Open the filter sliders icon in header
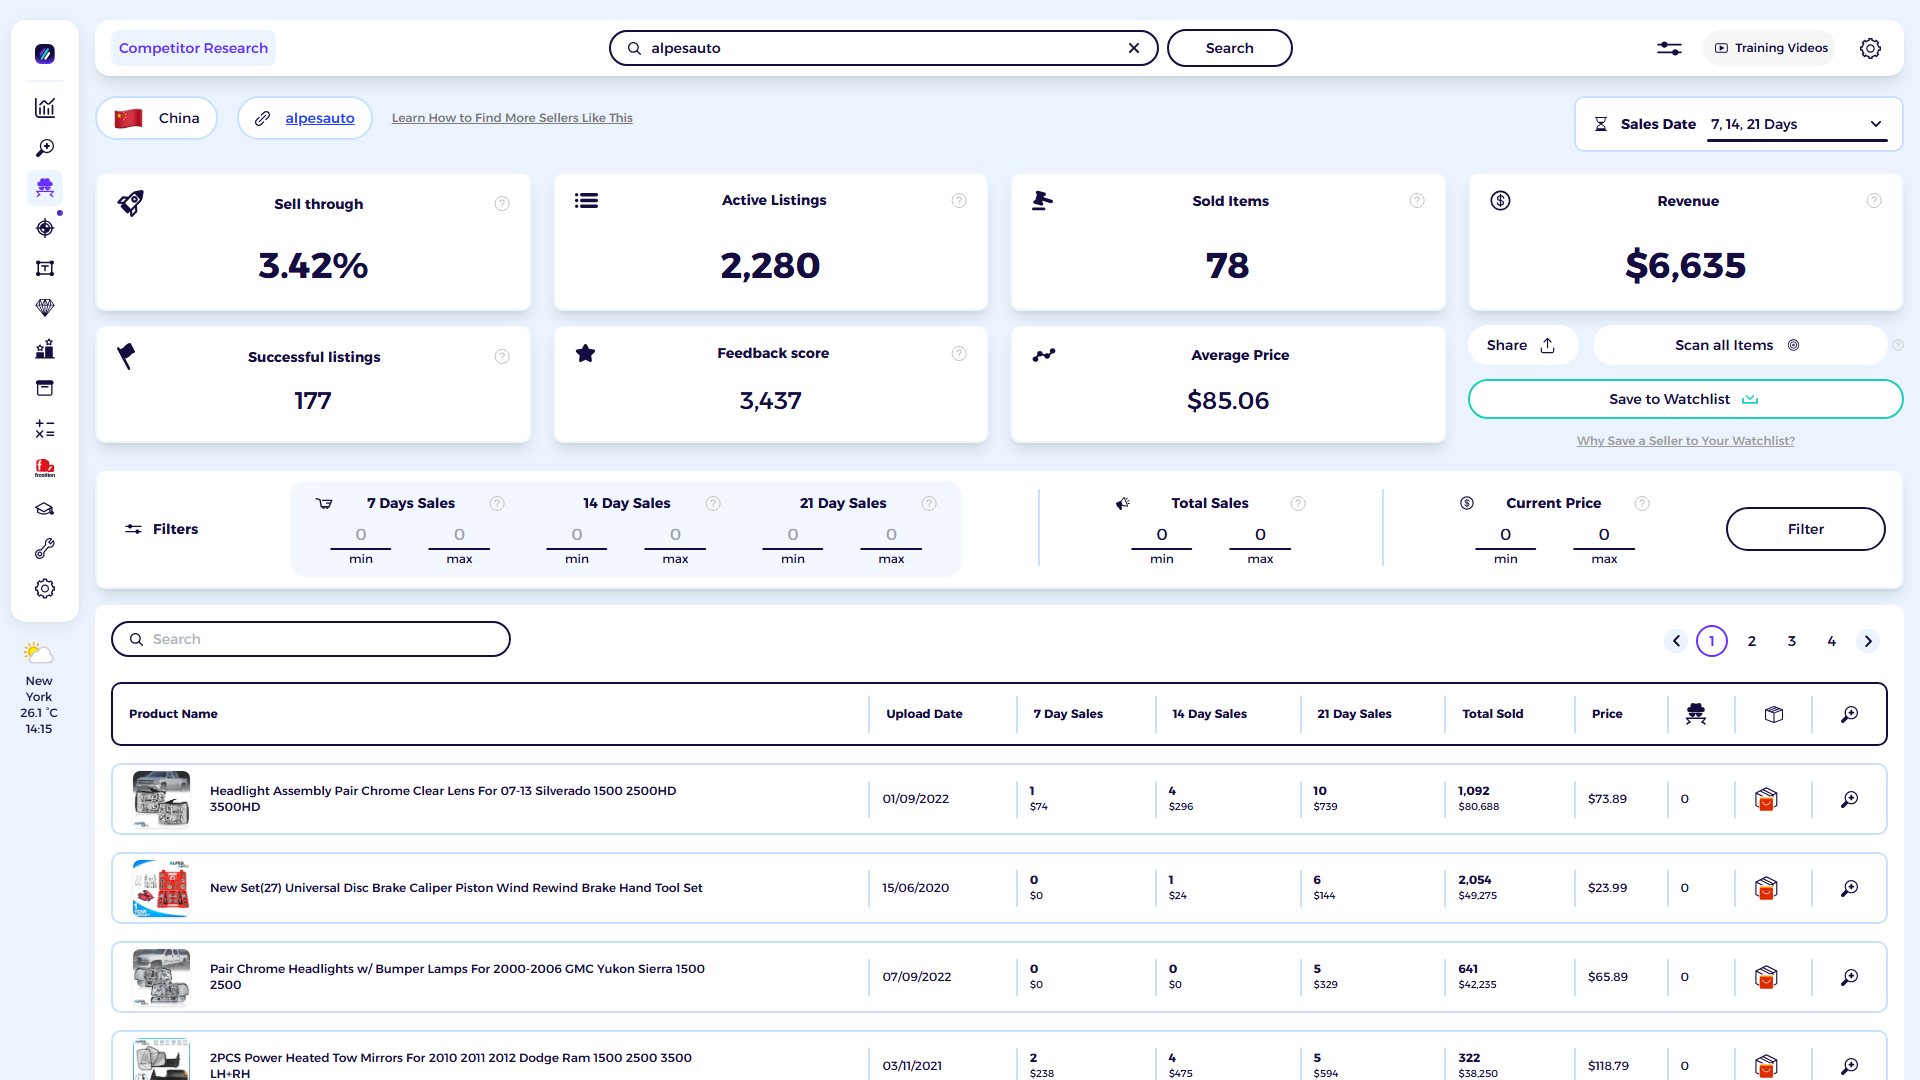 pyautogui.click(x=1669, y=48)
